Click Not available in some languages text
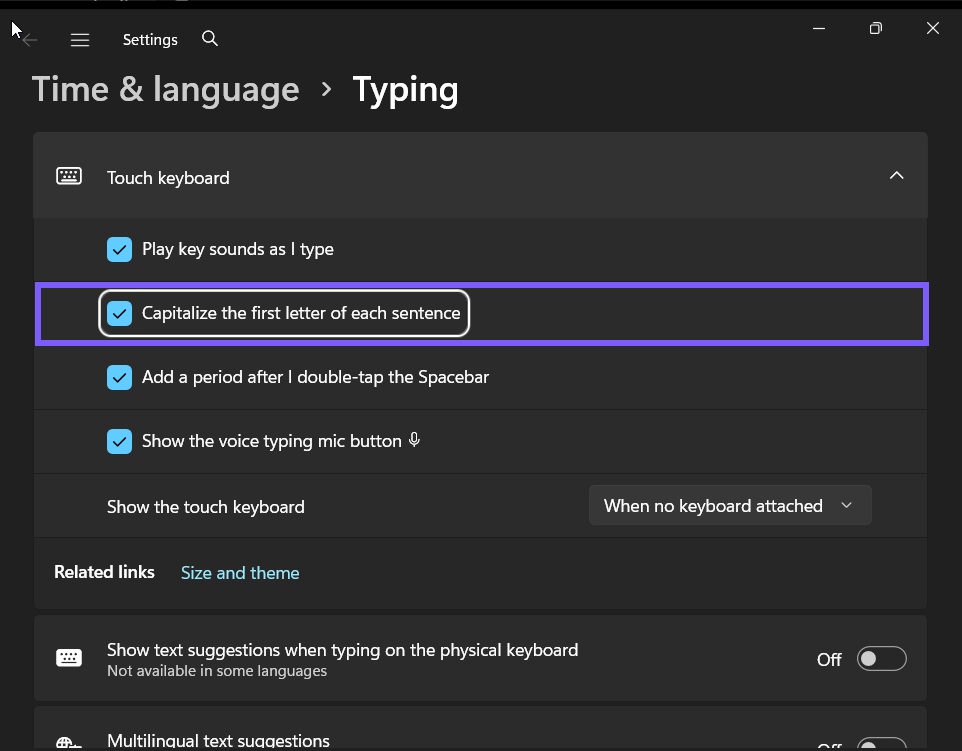Viewport: 962px width, 751px height. [x=217, y=671]
